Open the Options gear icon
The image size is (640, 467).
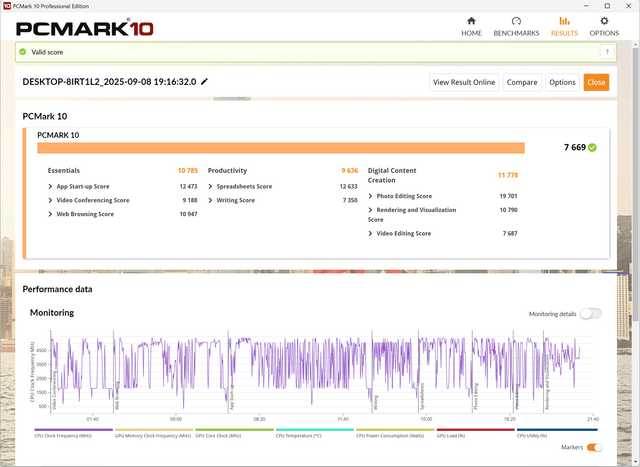click(604, 21)
